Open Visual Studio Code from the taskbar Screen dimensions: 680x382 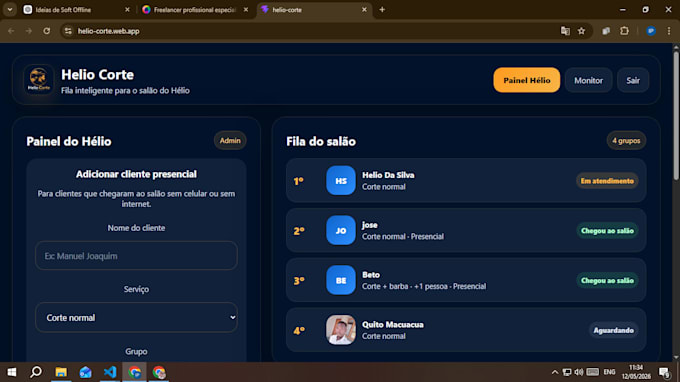pos(110,372)
